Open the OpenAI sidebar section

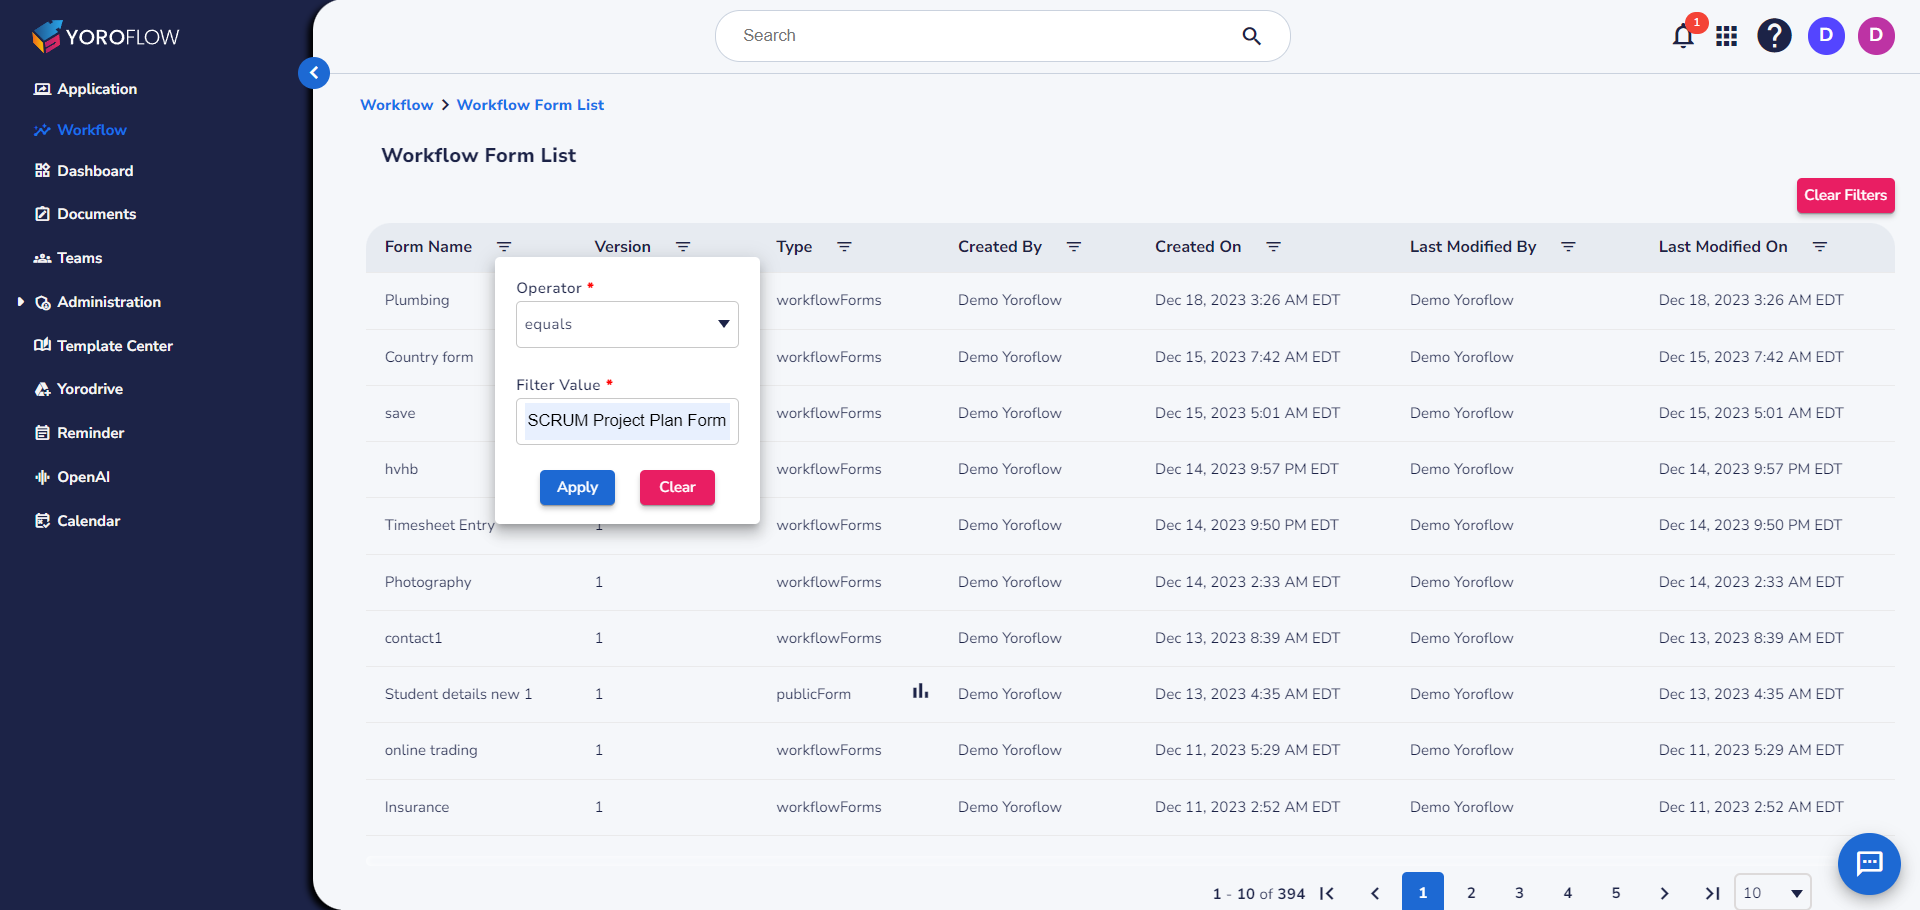pyautogui.click(x=82, y=477)
